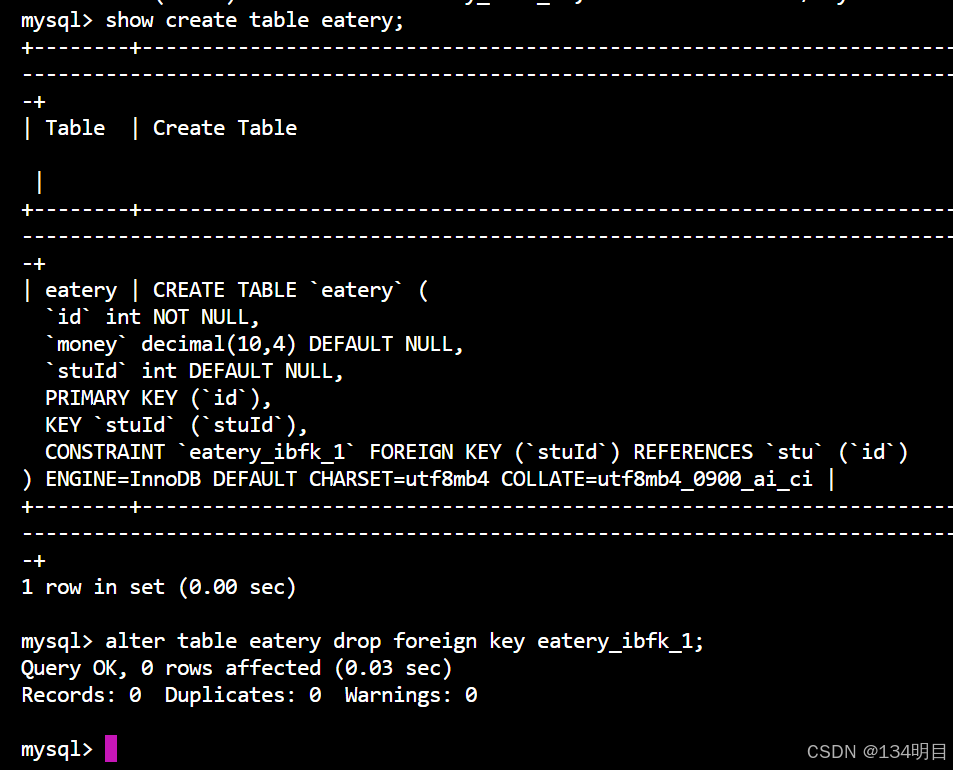Click the 'Warnings: 0' status text
Viewport: 953px width, 770px height.
(410, 695)
